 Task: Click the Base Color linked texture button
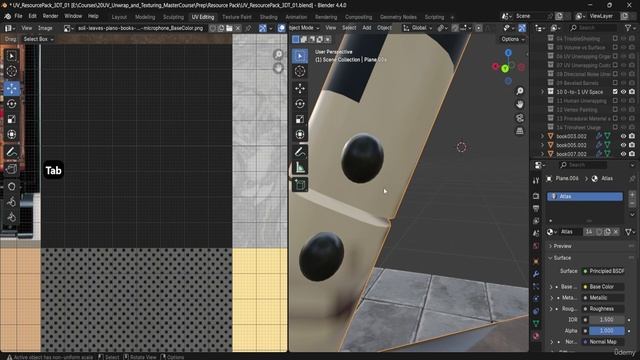604,287
